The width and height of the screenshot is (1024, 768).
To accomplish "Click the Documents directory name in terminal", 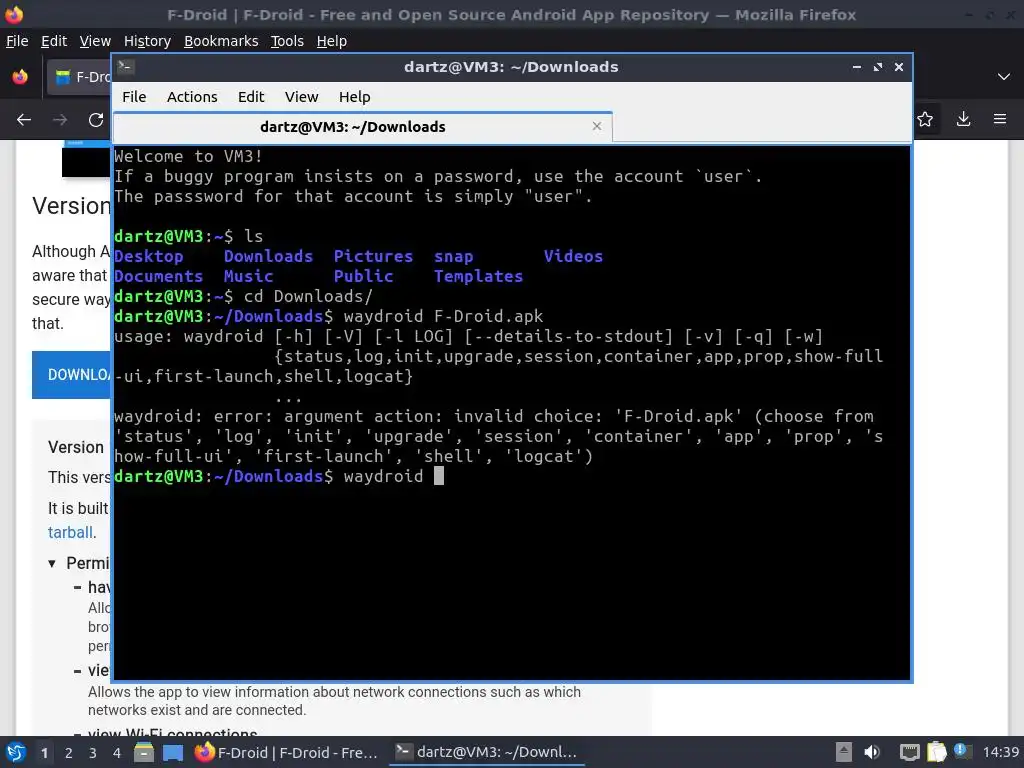I will click(158, 276).
